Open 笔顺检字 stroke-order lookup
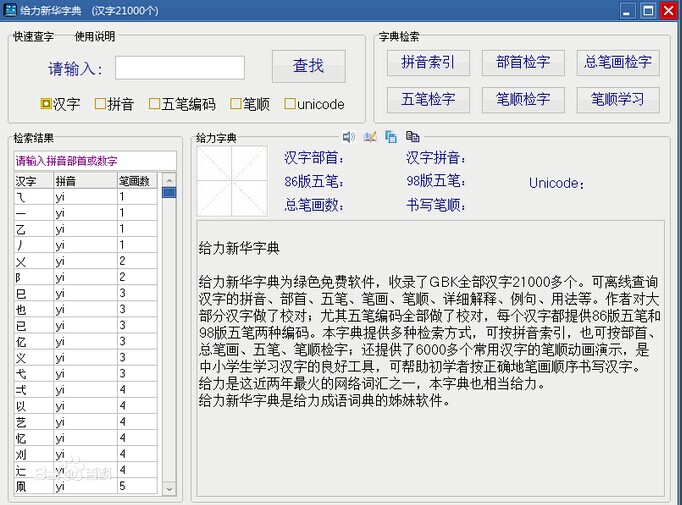 click(x=523, y=100)
